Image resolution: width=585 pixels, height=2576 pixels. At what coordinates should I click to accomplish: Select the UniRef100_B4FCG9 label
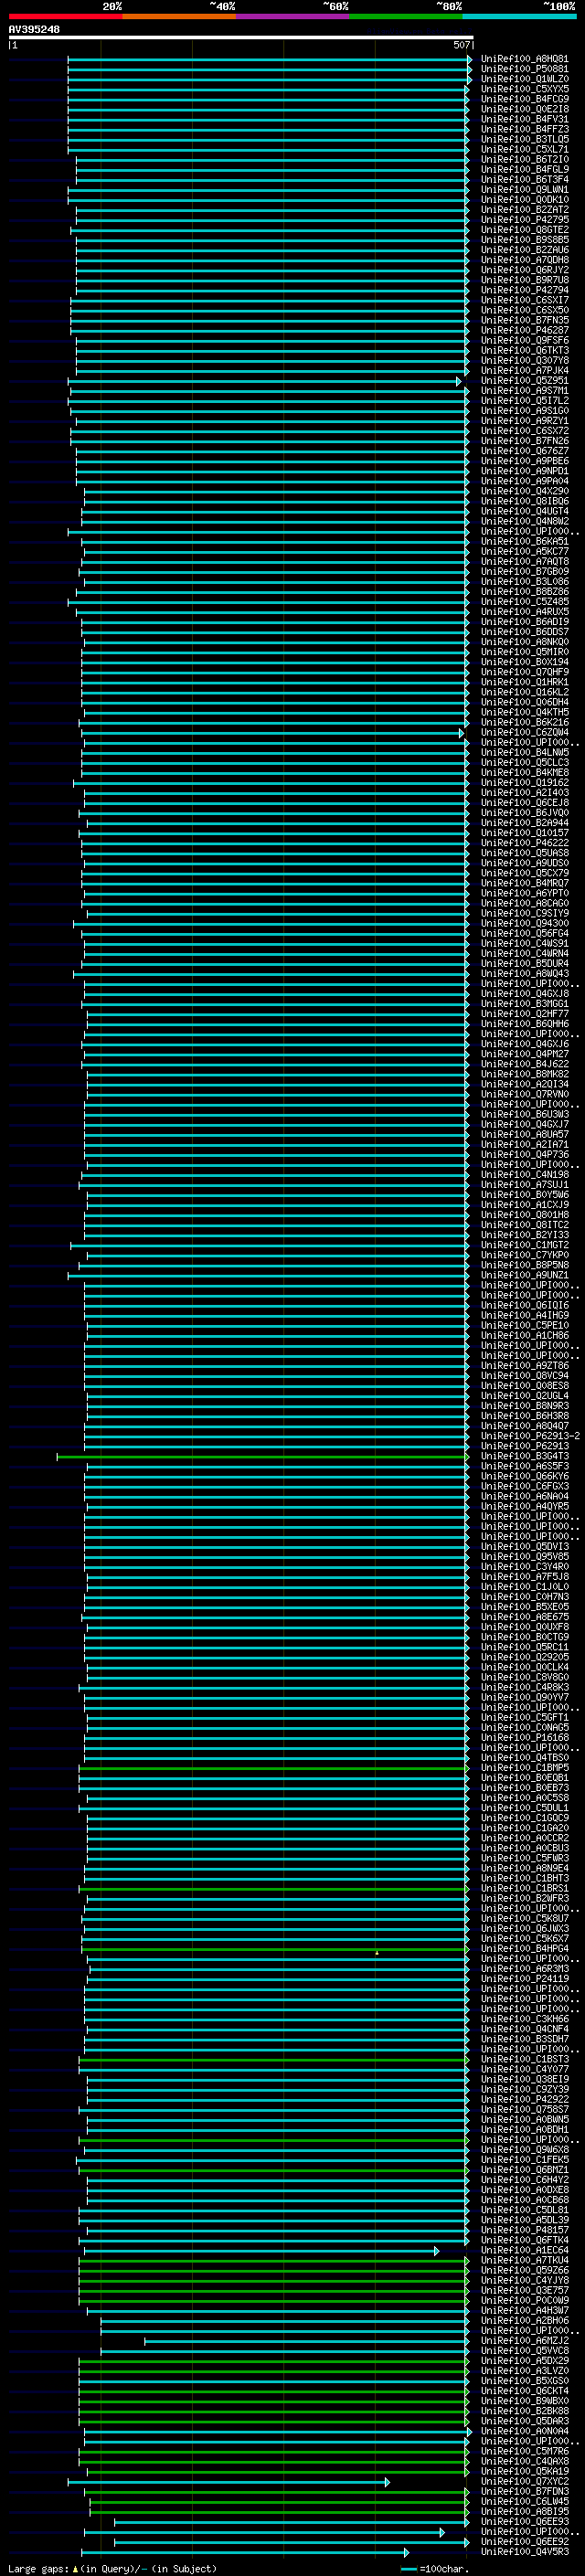[x=524, y=99]
